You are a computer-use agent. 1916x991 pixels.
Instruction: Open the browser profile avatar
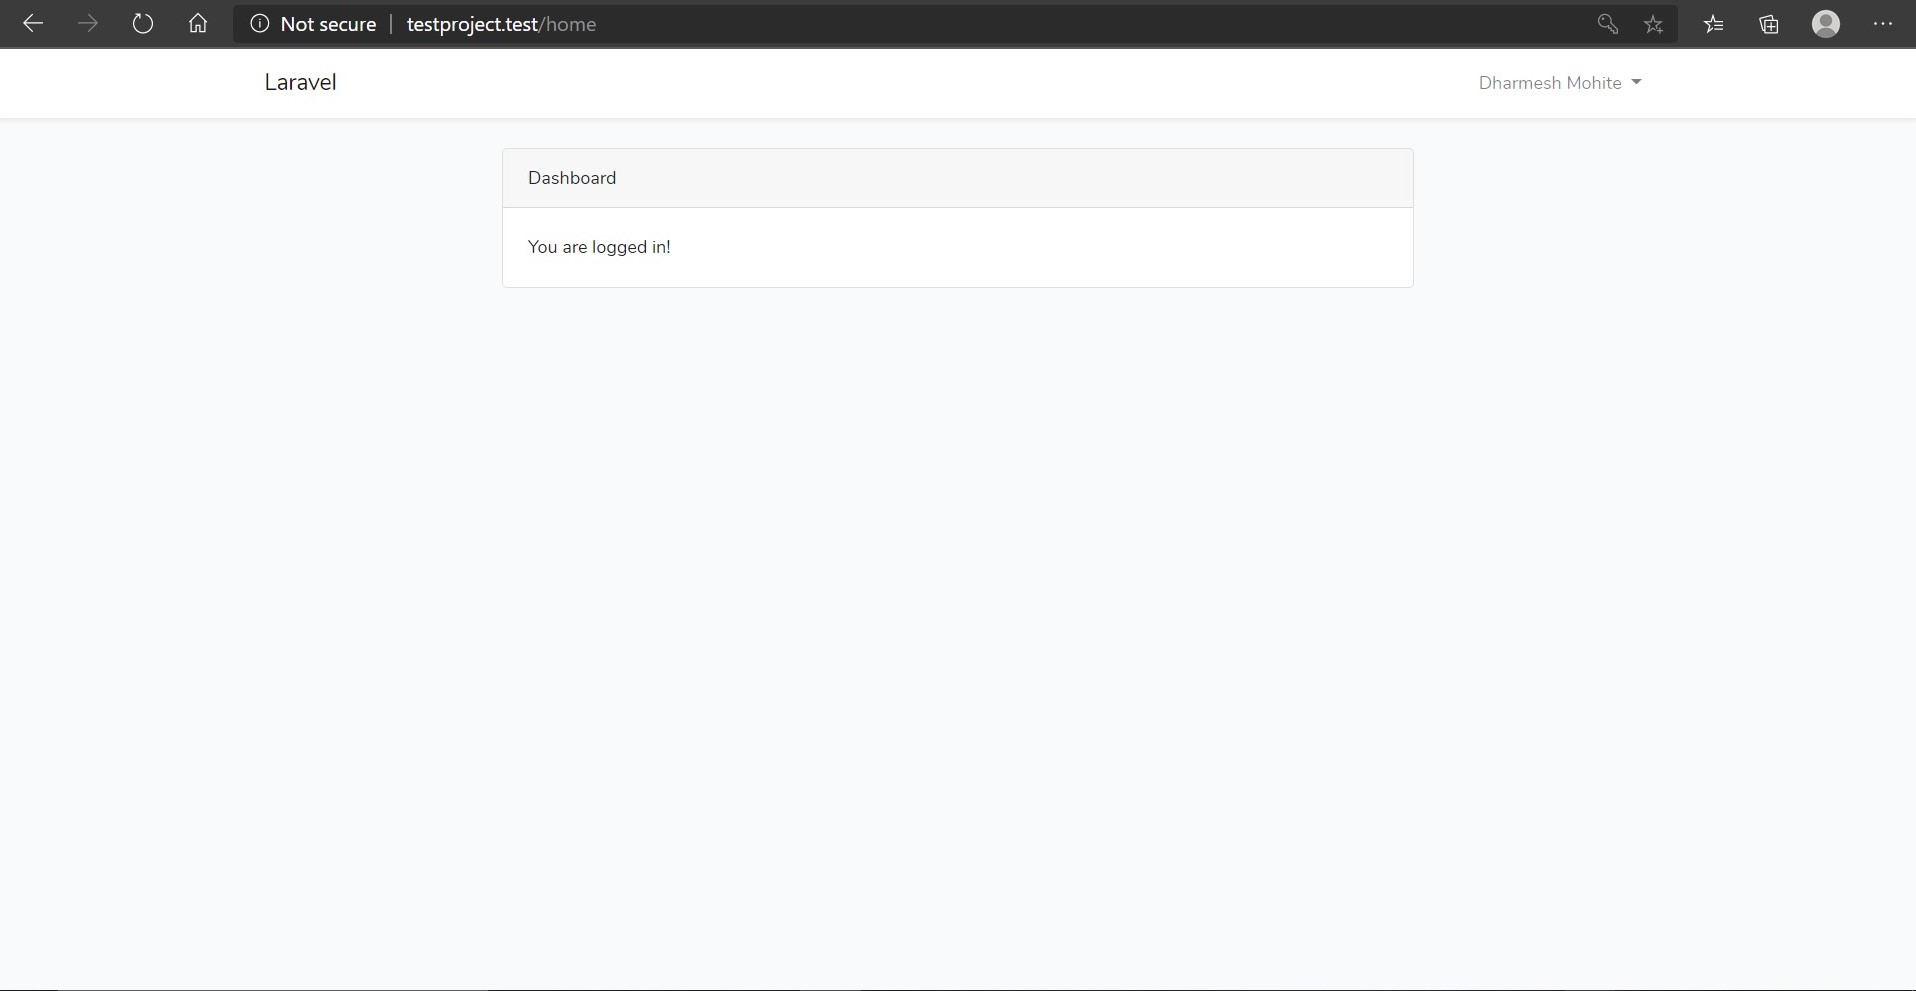[1826, 24]
